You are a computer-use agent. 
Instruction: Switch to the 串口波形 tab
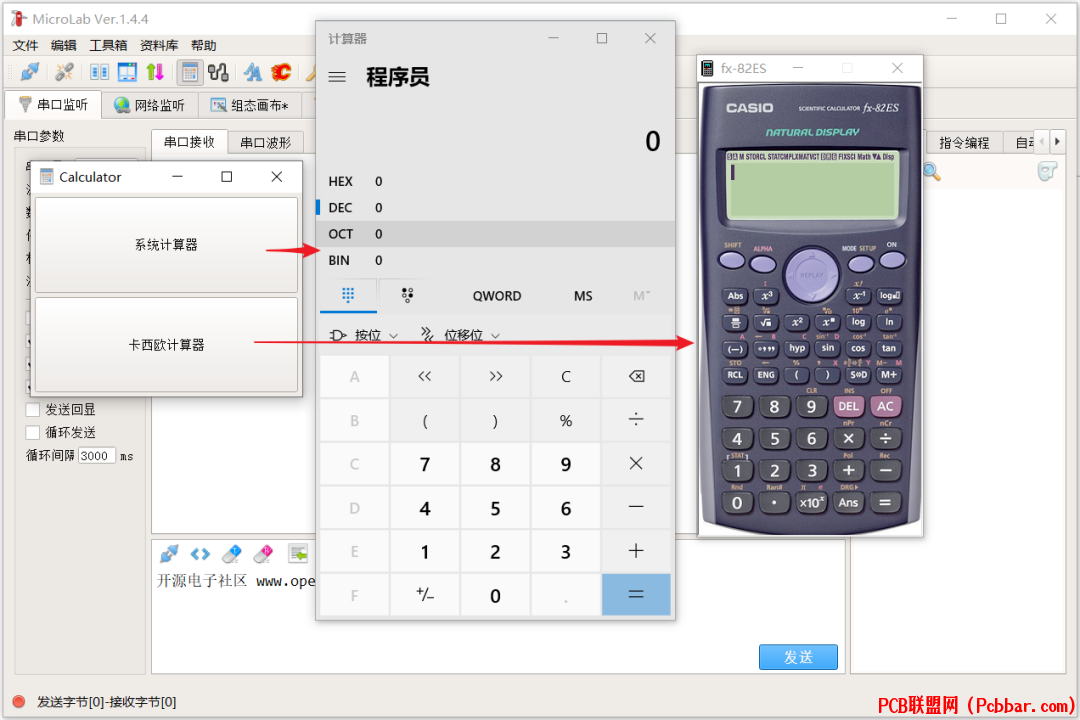265,143
